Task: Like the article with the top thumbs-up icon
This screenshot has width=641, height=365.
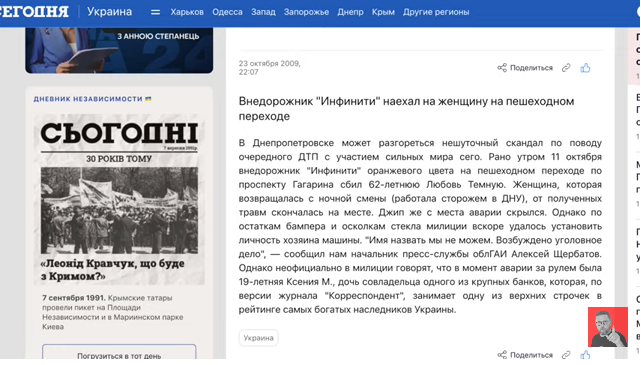Action: tap(585, 68)
